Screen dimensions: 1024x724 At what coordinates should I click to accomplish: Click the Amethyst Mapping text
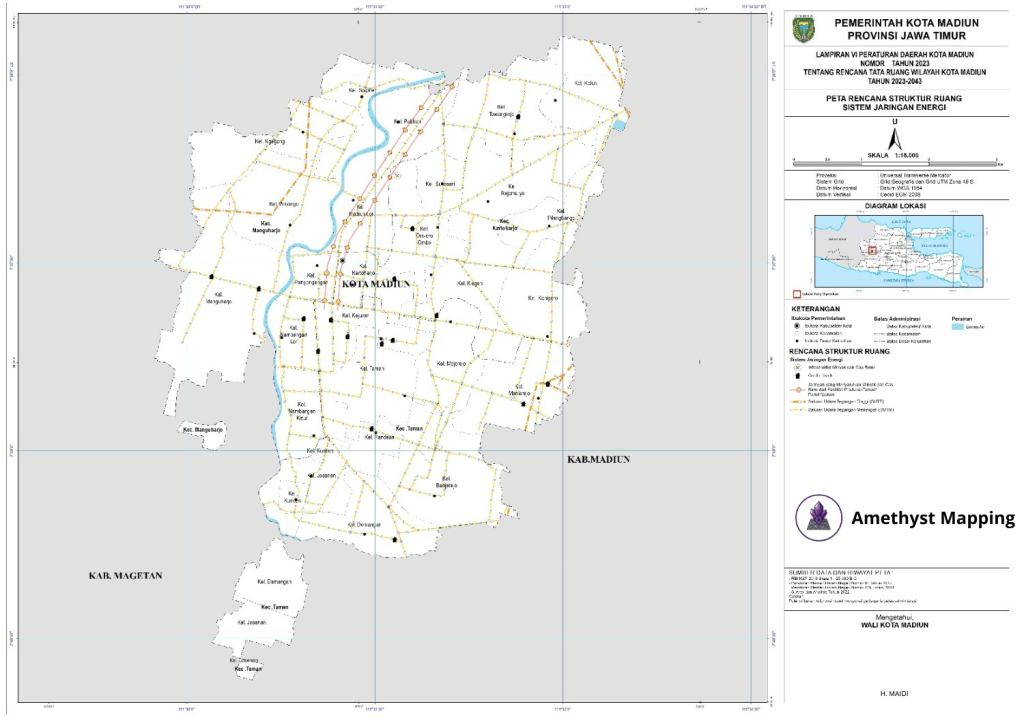coord(932,518)
